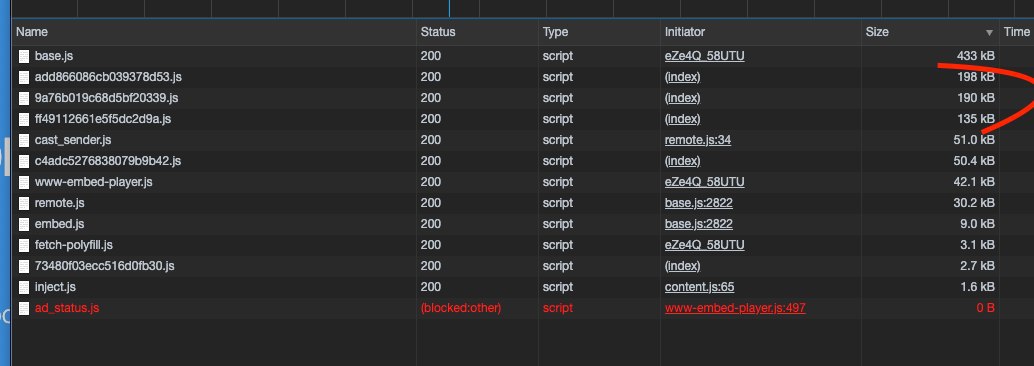1034x366 pixels.
Task: Open base.js:2822 initiator of remote.js
Action: tap(698, 203)
